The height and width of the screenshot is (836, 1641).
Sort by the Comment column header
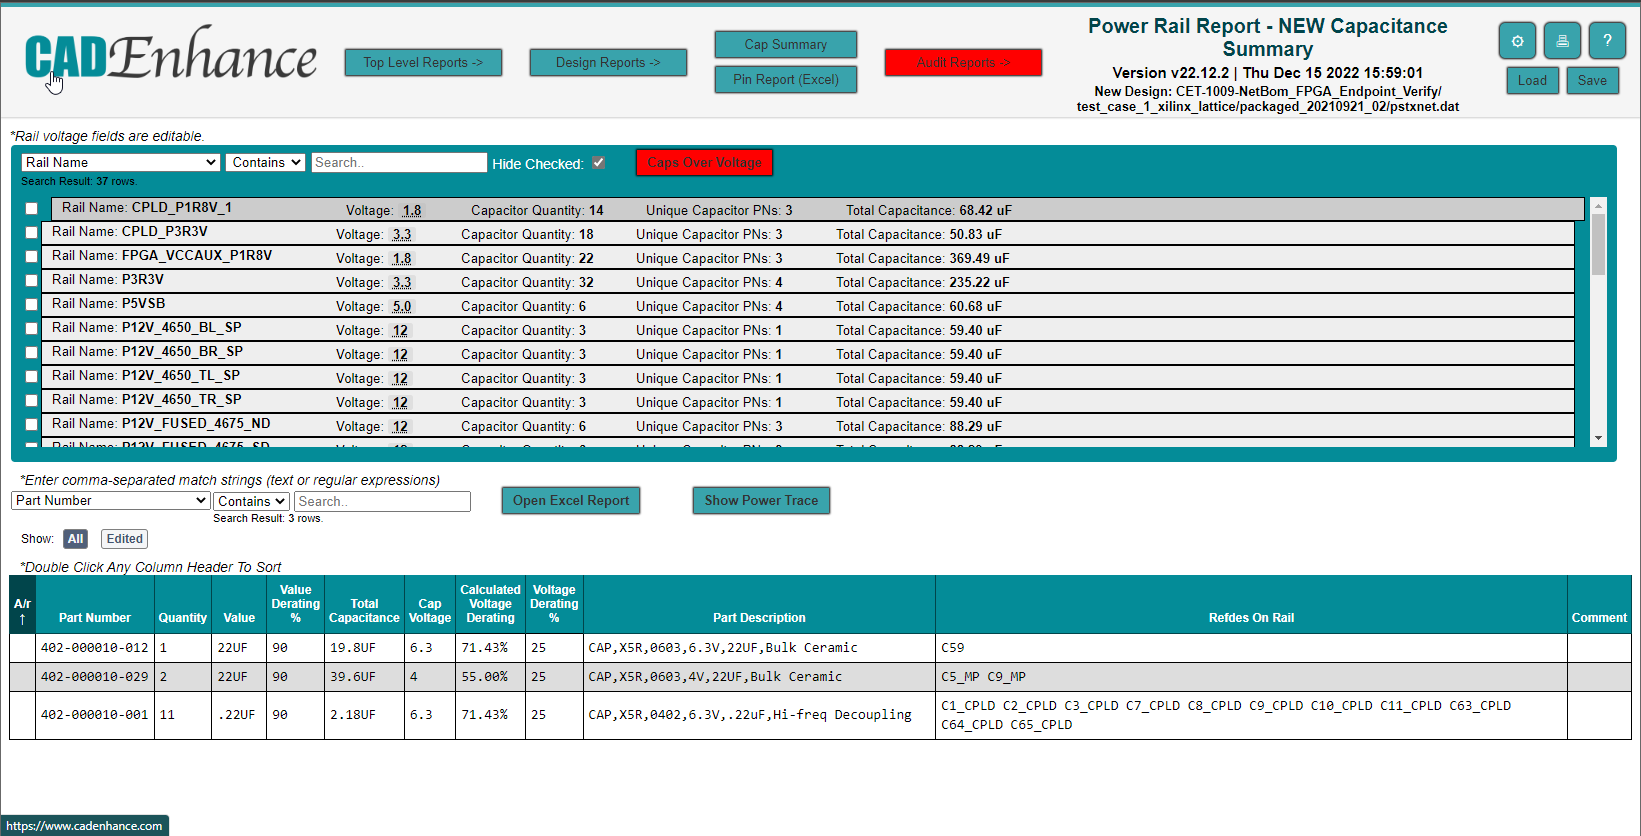pyautogui.click(x=1599, y=604)
